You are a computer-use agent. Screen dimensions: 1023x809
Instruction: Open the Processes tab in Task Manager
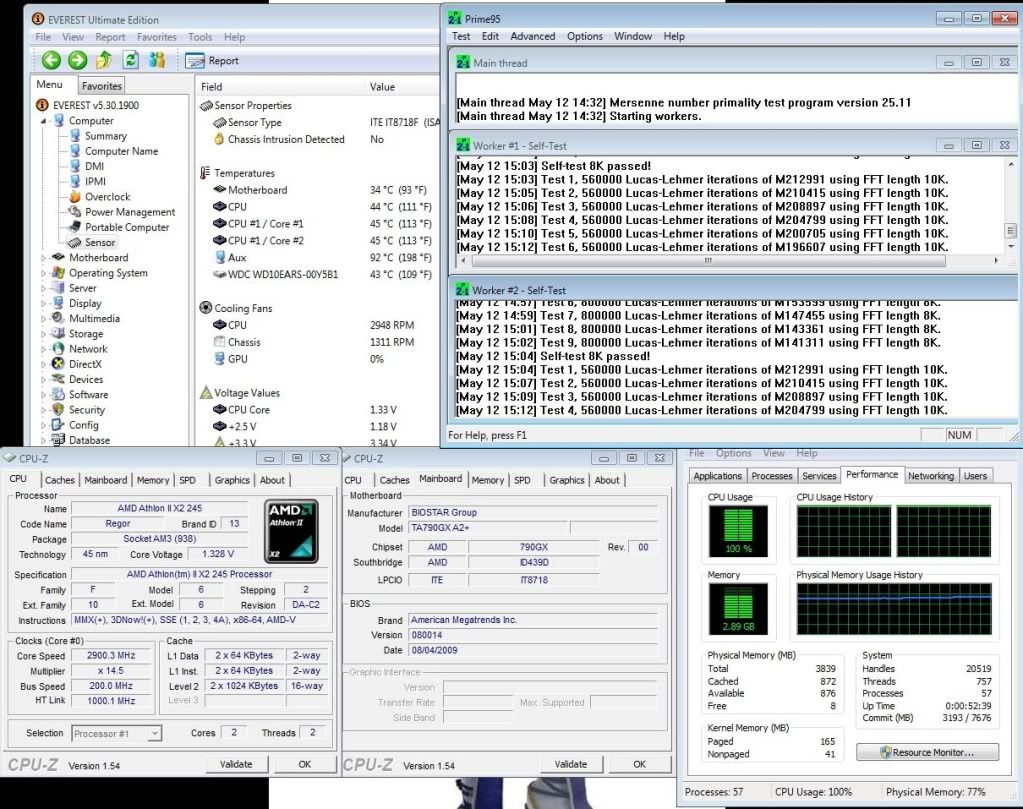[x=772, y=476]
